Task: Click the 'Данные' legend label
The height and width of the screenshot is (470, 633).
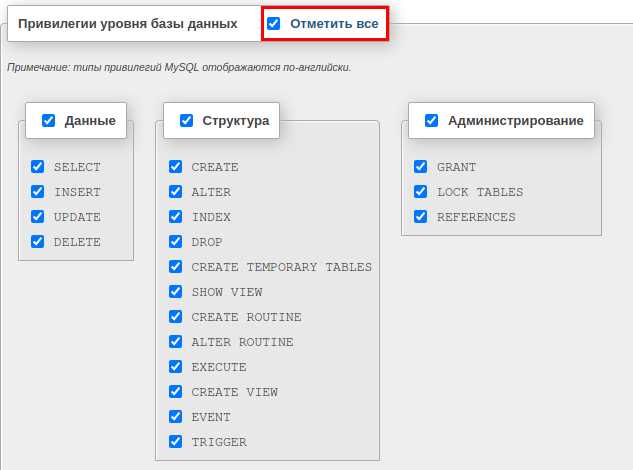Action: pos(90,121)
